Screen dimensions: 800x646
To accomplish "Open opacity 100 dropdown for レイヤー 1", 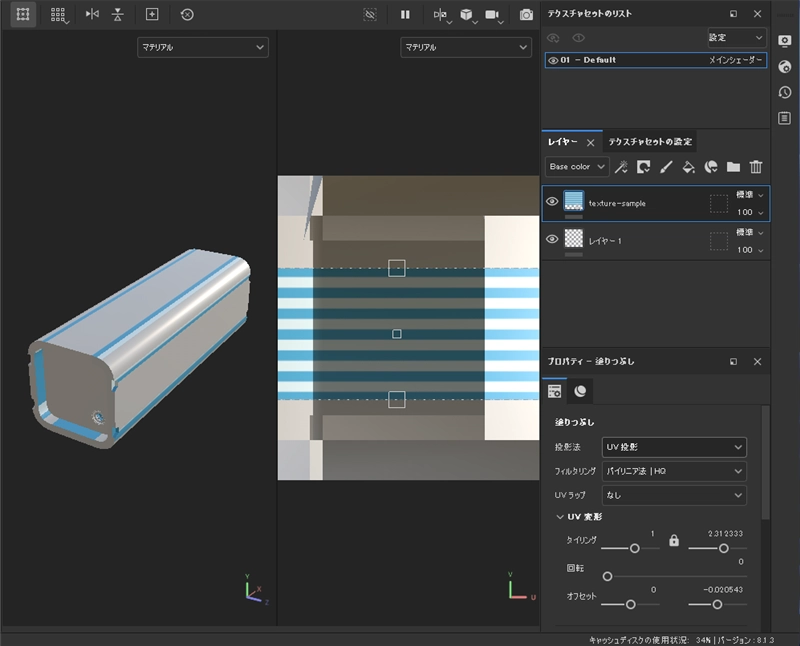I will pos(749,250).
